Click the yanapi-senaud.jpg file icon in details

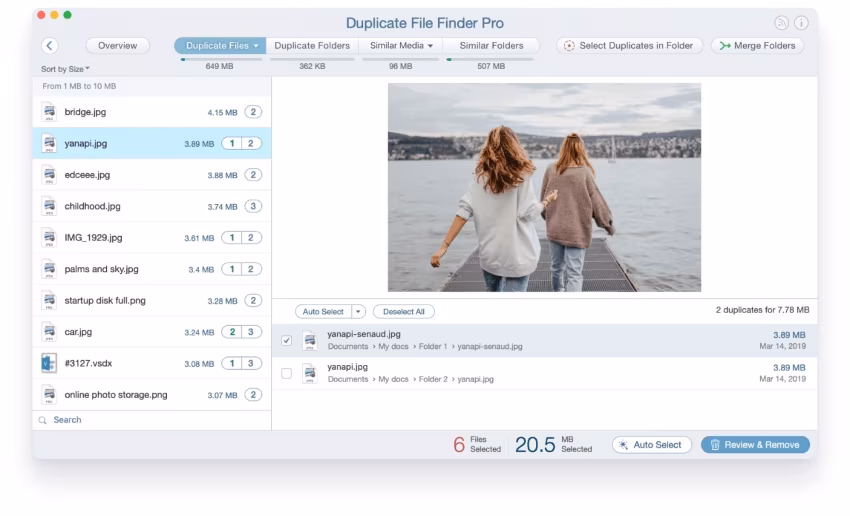pos(310,340)
